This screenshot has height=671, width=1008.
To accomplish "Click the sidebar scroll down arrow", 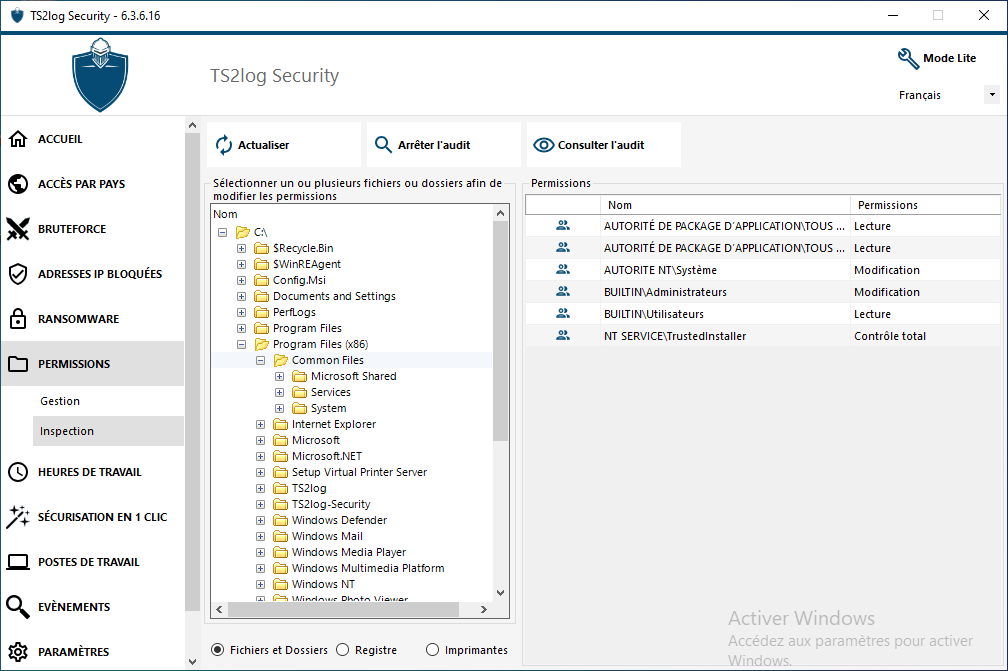I will point(192,661).
